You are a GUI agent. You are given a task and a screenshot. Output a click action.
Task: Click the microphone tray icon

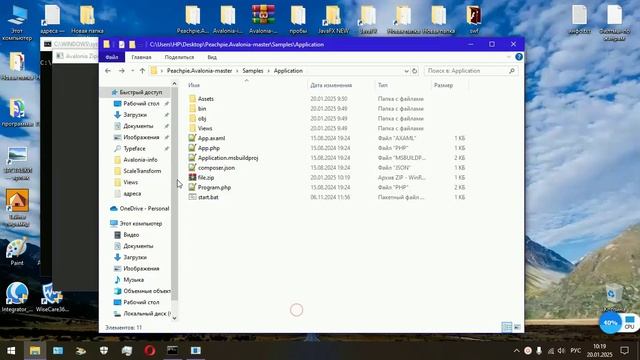(539, 351)
